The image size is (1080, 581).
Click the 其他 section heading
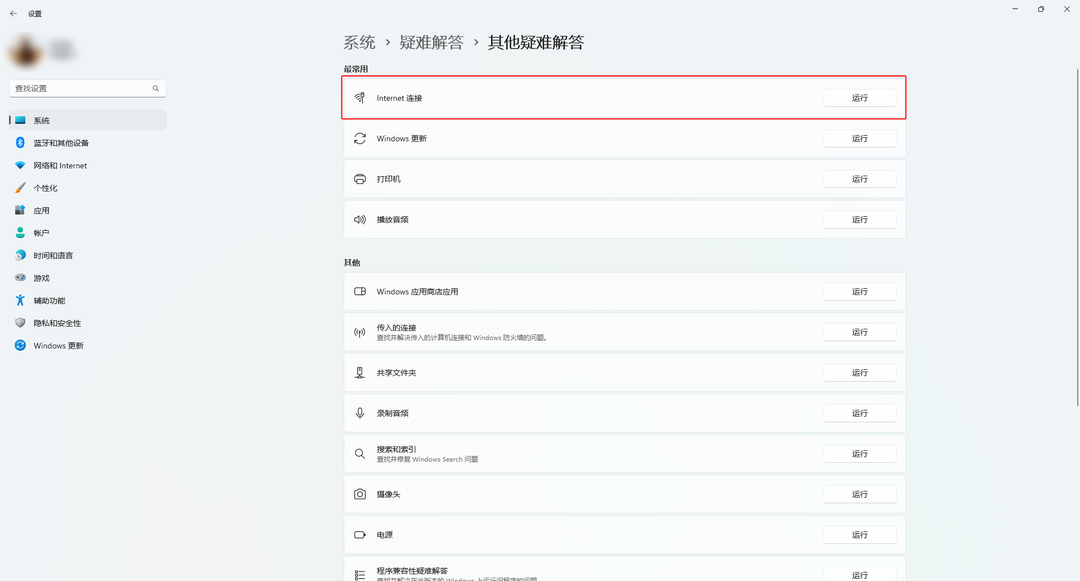point(352,262)
